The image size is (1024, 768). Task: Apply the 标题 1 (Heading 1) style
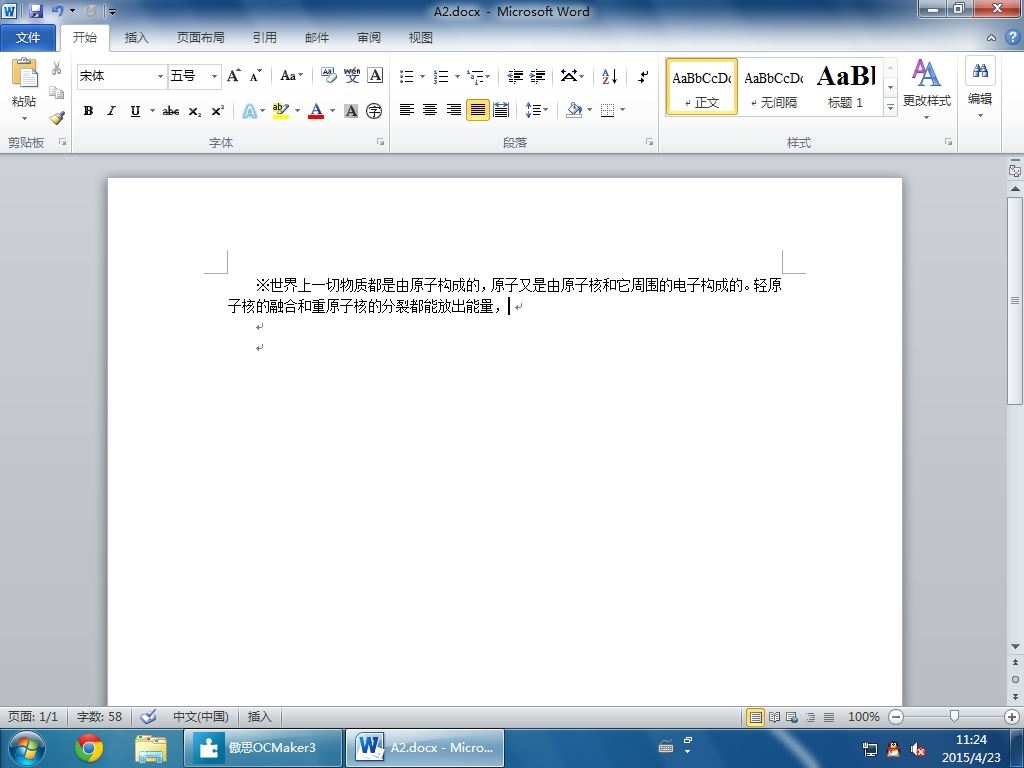coord(846,86)
